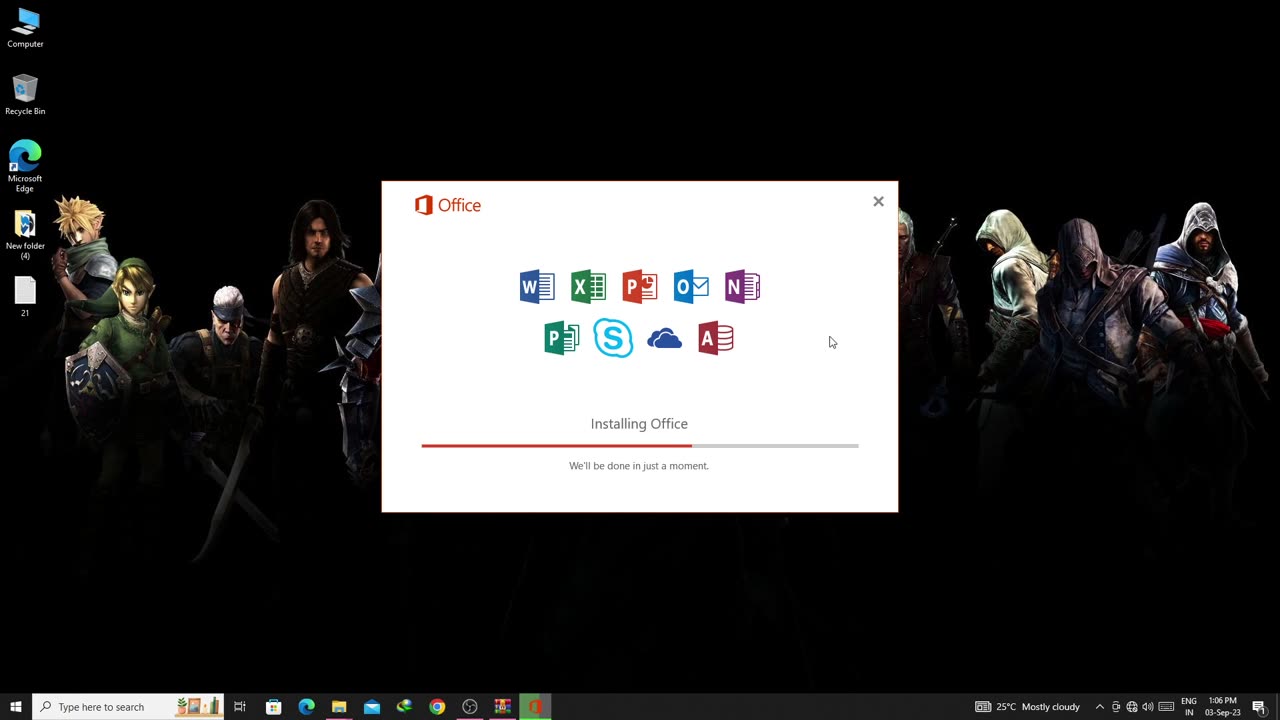Expand the hidden system tray icons
Image resolution: width=1280 pixels, height=720 pixels.
1100,707
